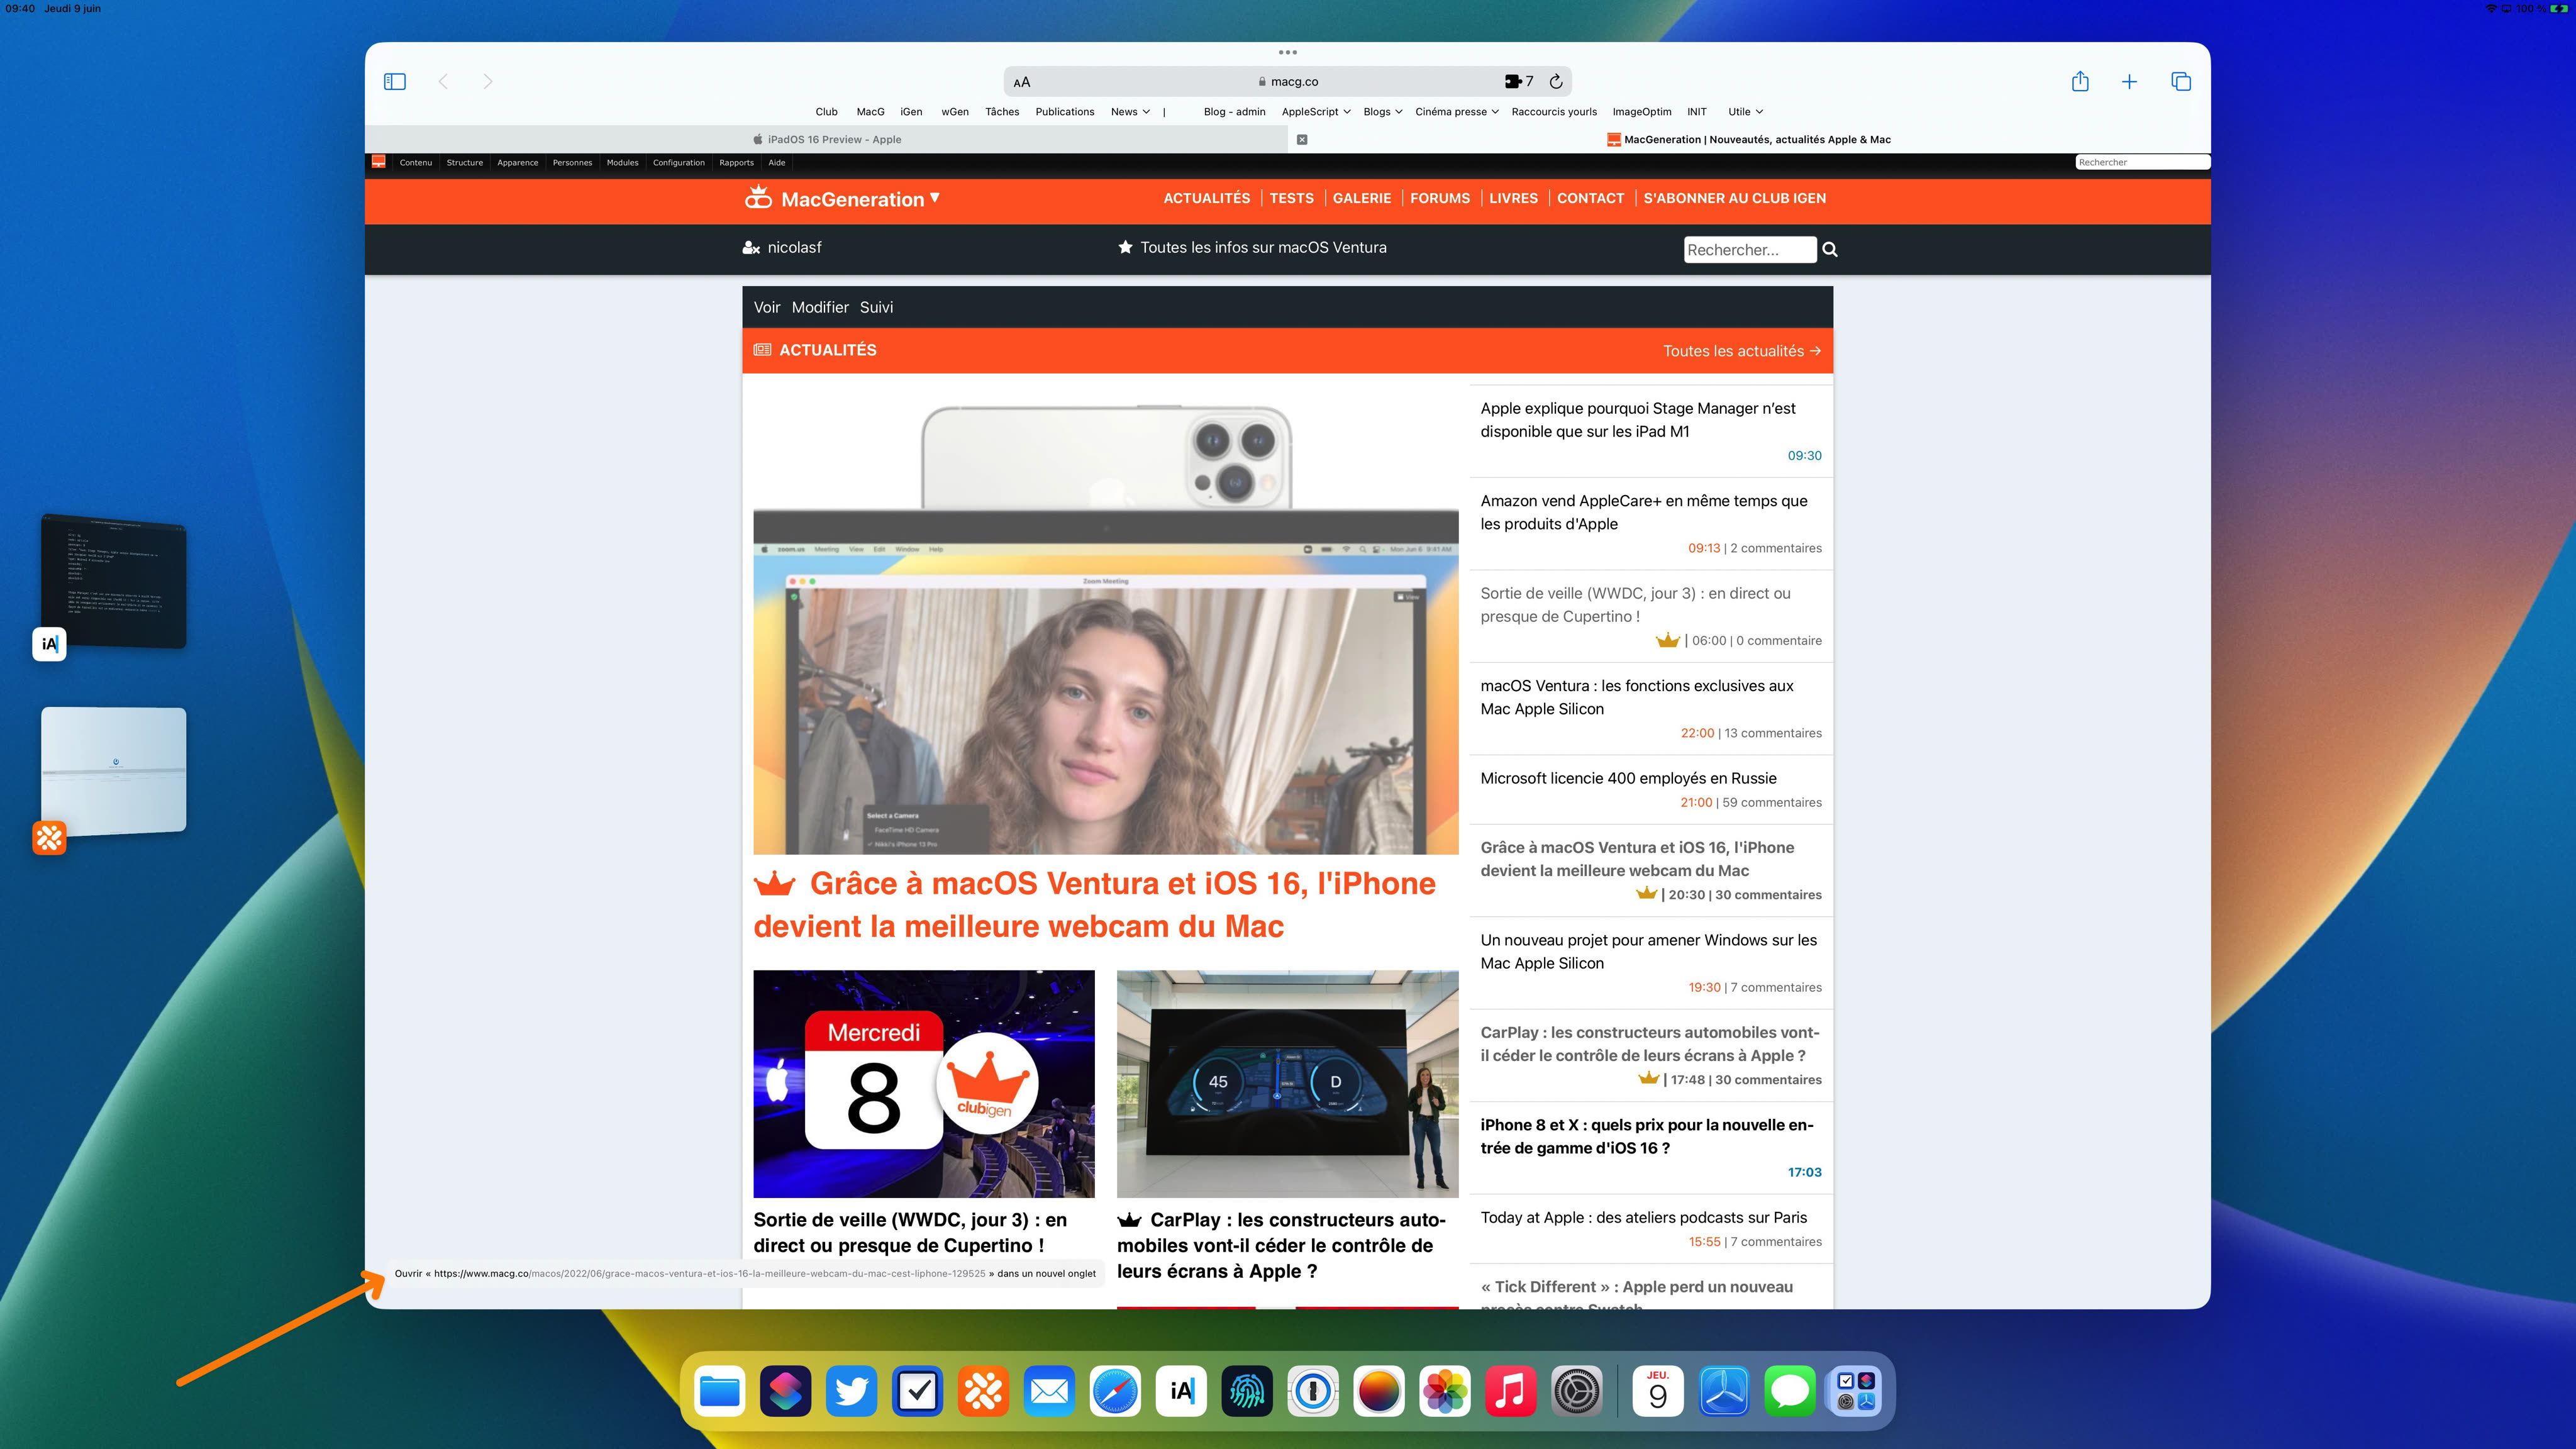Click the nicolasf user account link

(782, 247)
